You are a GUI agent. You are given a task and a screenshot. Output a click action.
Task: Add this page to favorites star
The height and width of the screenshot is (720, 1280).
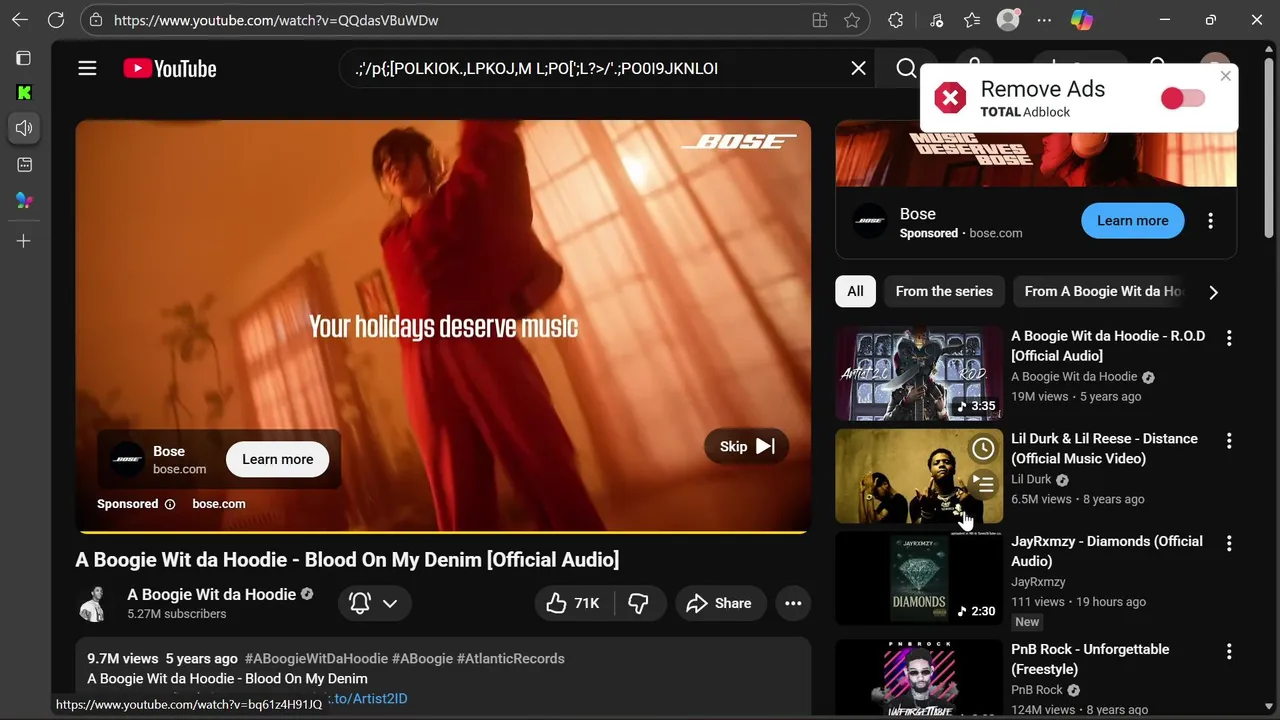[x=852, y=20]
